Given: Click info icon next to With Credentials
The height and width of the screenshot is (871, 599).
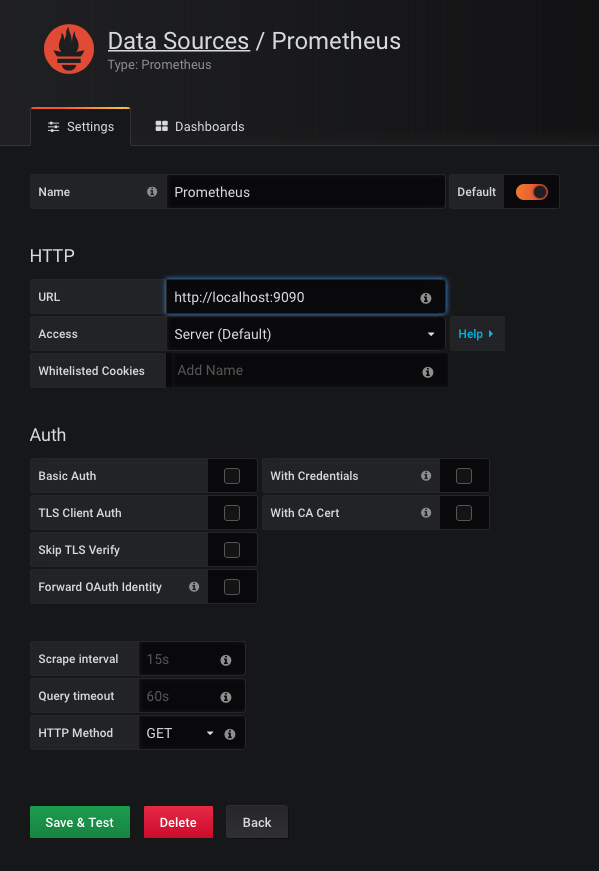Looking at the screenshot, I should (x=426, y=475).
